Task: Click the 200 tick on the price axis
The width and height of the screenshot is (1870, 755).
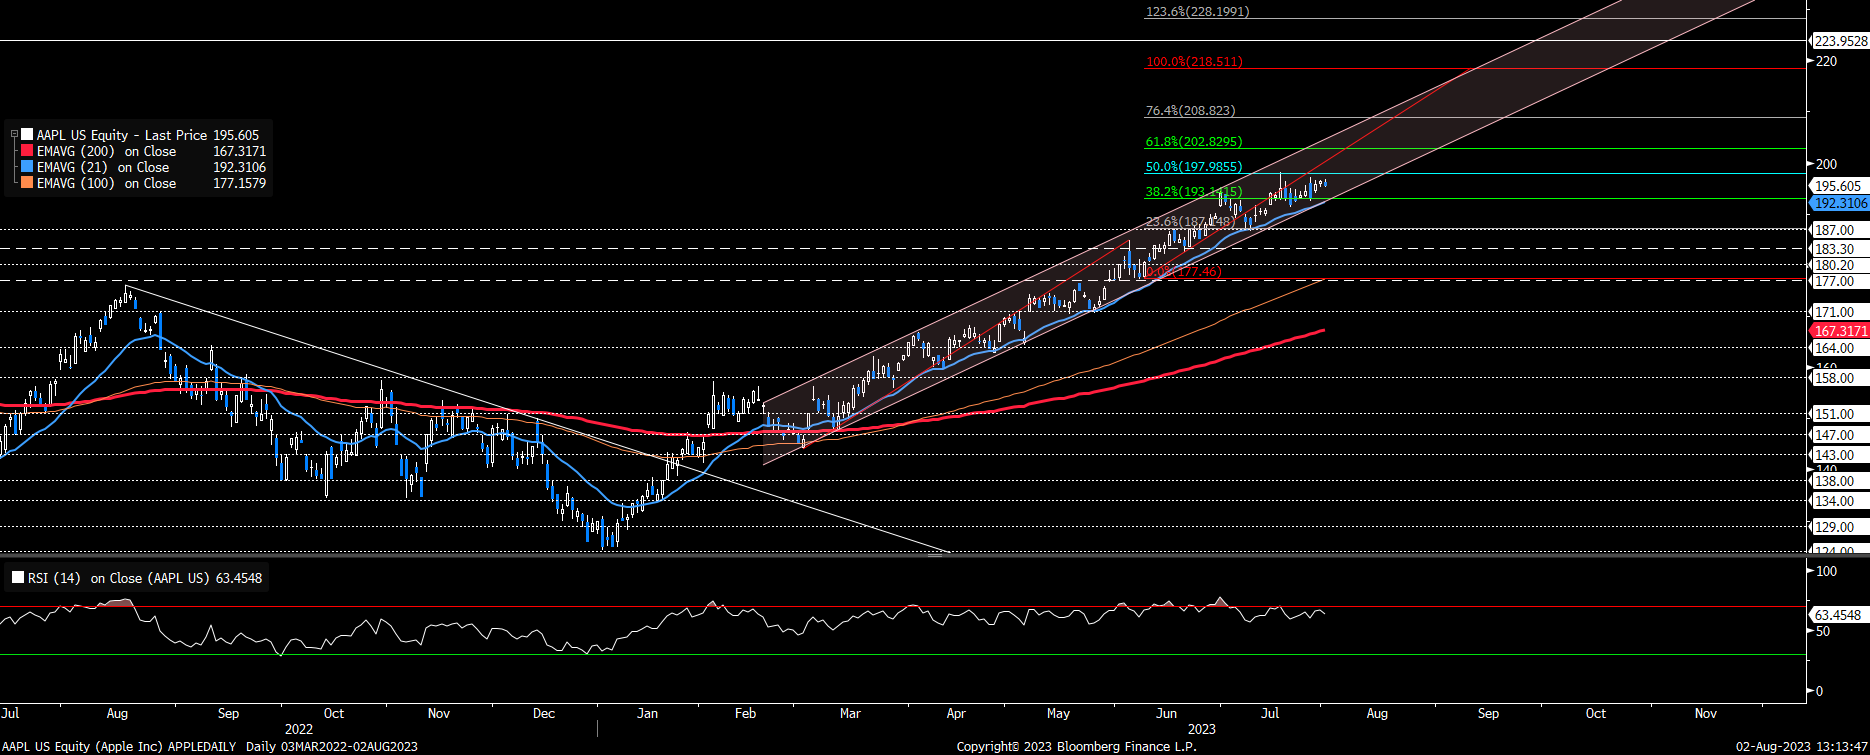Action: pos(1827,164)
